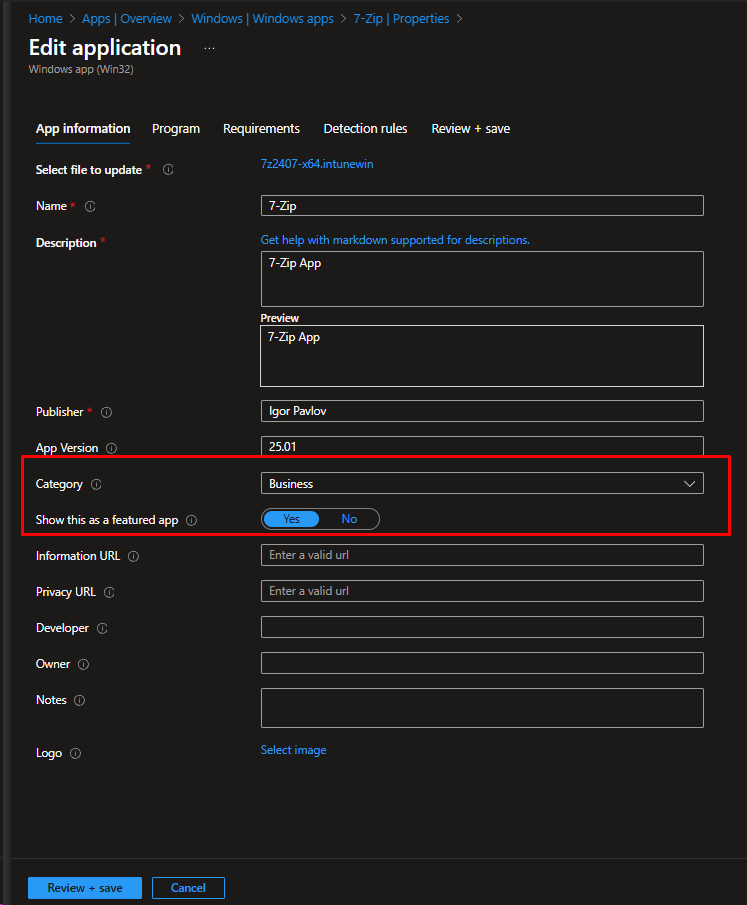Navigate to Home in the breadcrumb
This screenshot has width=747, height=905.
46,18
